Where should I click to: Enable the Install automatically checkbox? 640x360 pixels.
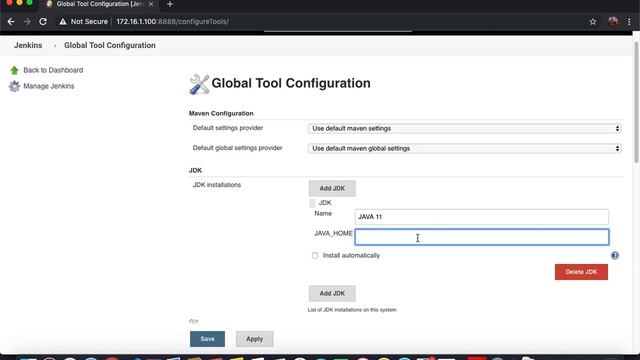[315, 256]
